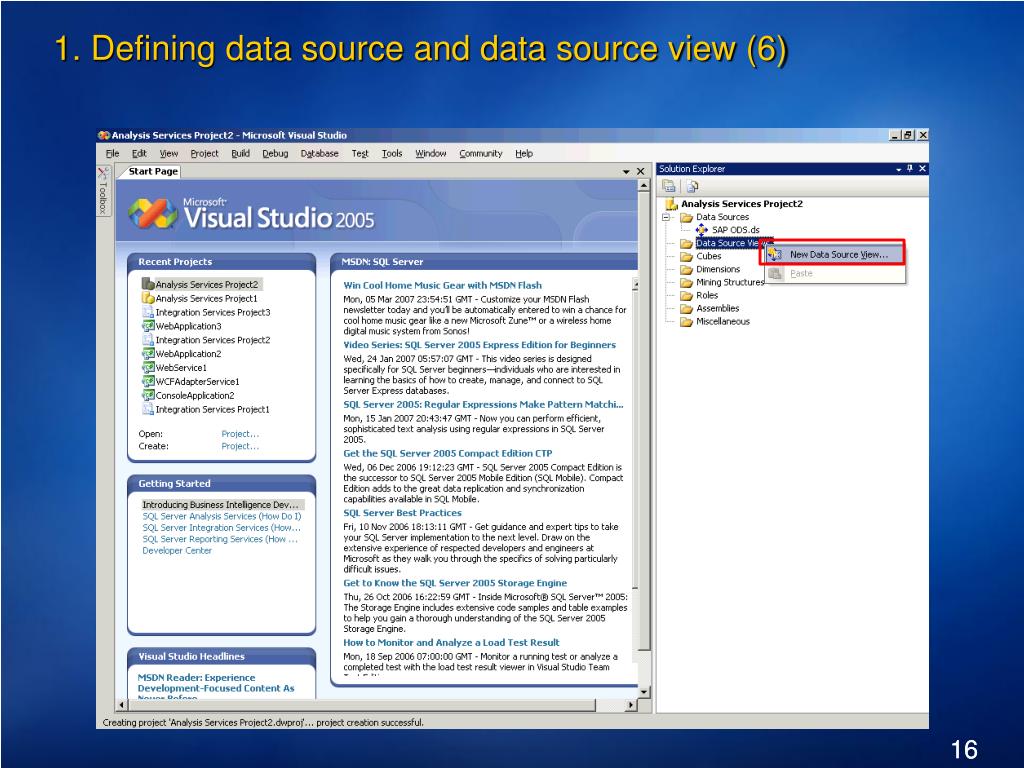
Task: Open recent project ConsoleApplication2
Action: (x=195, y=395)
